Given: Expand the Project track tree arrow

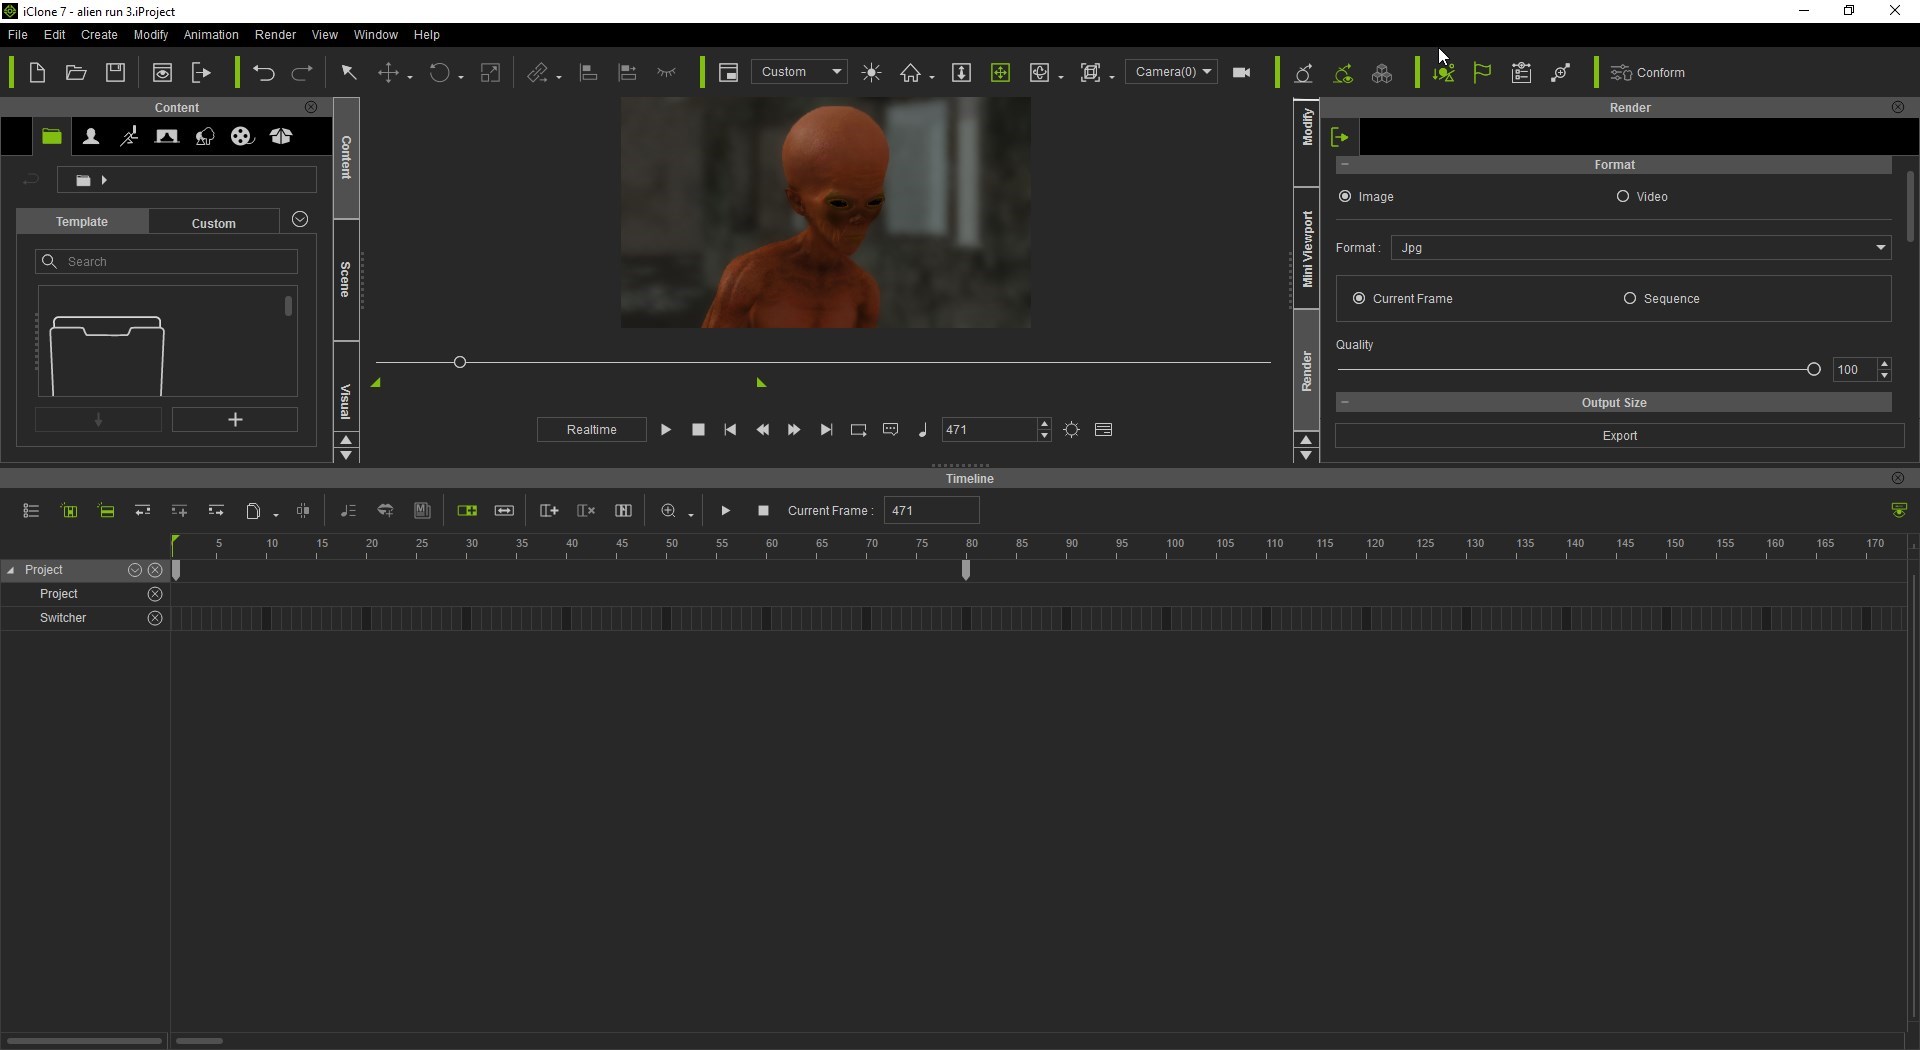Looking at the screenshot, I should click(x=11, y=570).
